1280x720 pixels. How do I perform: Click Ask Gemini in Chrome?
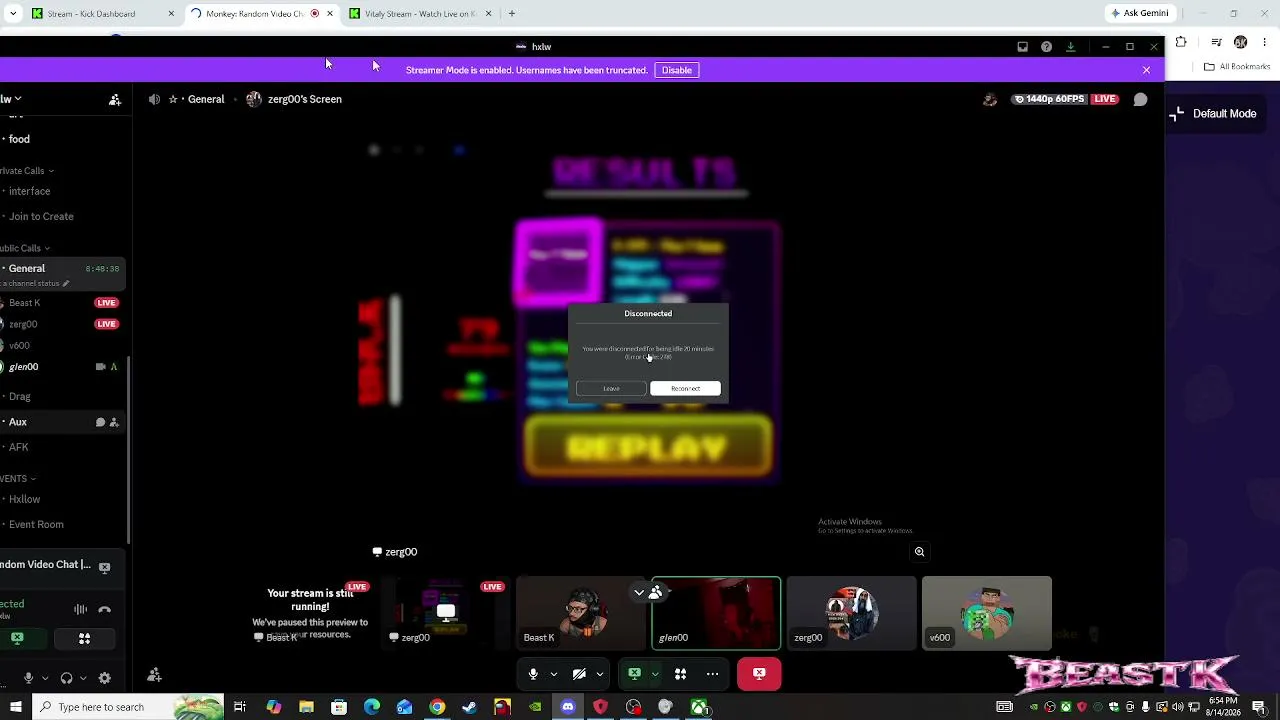[x=1139, y=13]
